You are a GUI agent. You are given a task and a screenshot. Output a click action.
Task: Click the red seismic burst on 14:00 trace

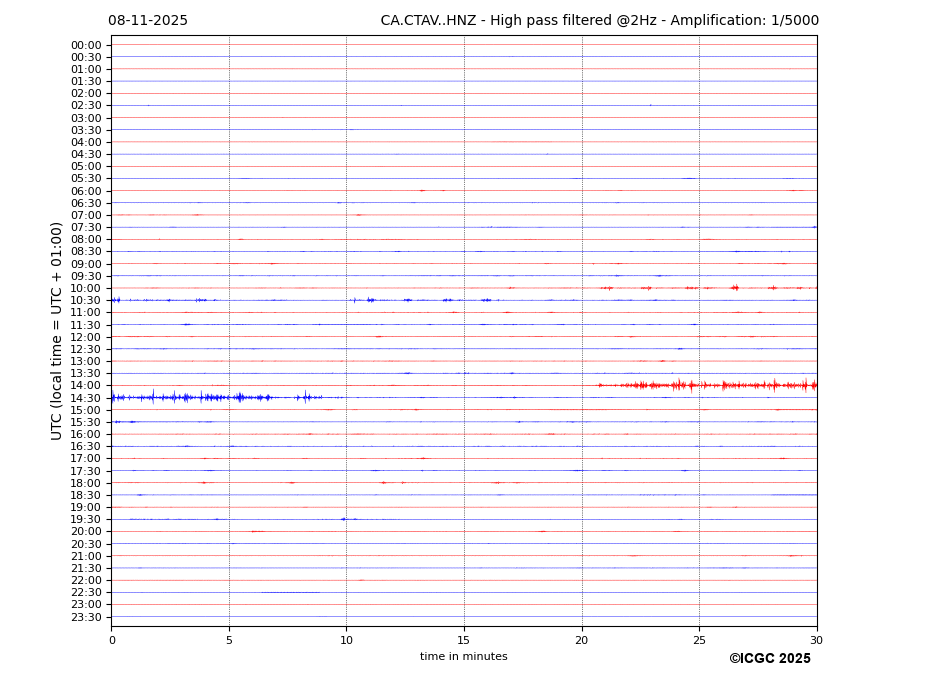pos(720,385)
